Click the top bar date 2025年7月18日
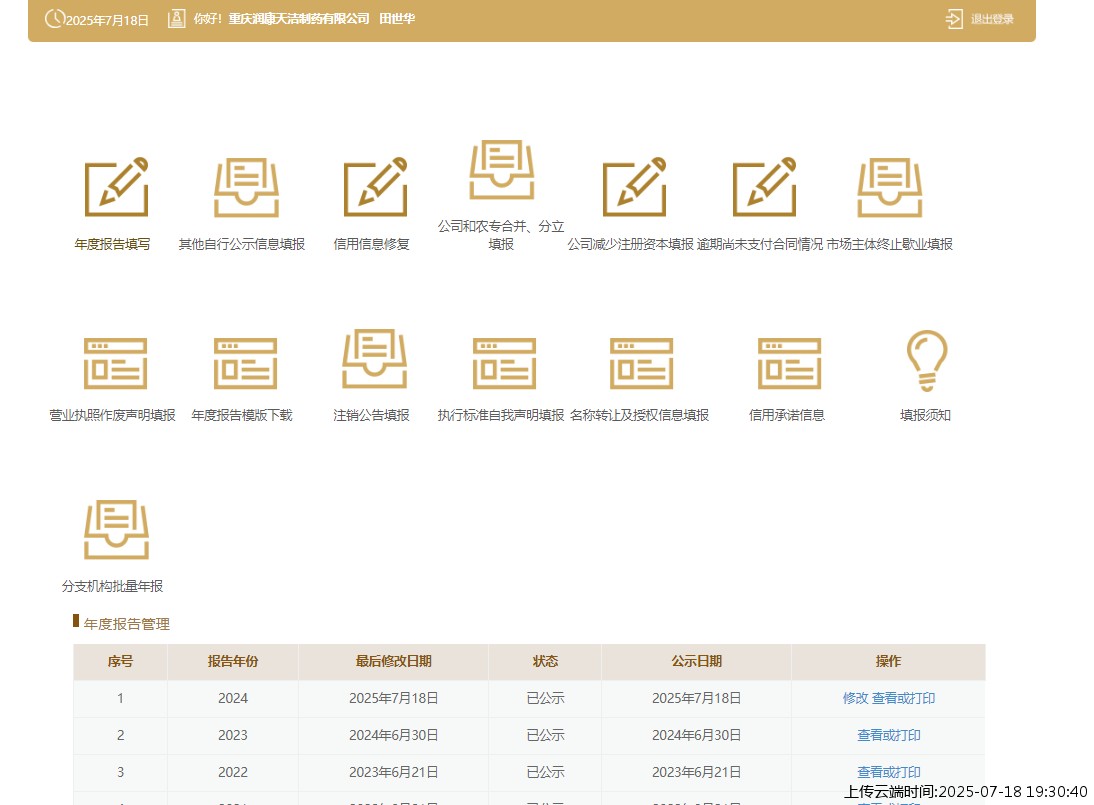The height and width of the screenshot is (805, 1094). point(107,20)
